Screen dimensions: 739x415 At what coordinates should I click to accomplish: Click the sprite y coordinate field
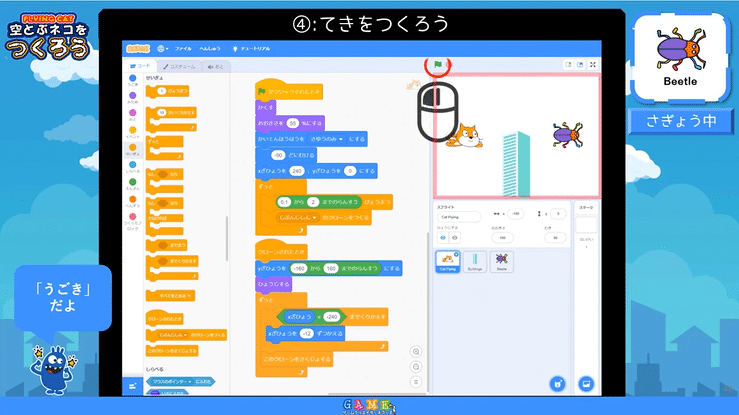coord(558,214)
